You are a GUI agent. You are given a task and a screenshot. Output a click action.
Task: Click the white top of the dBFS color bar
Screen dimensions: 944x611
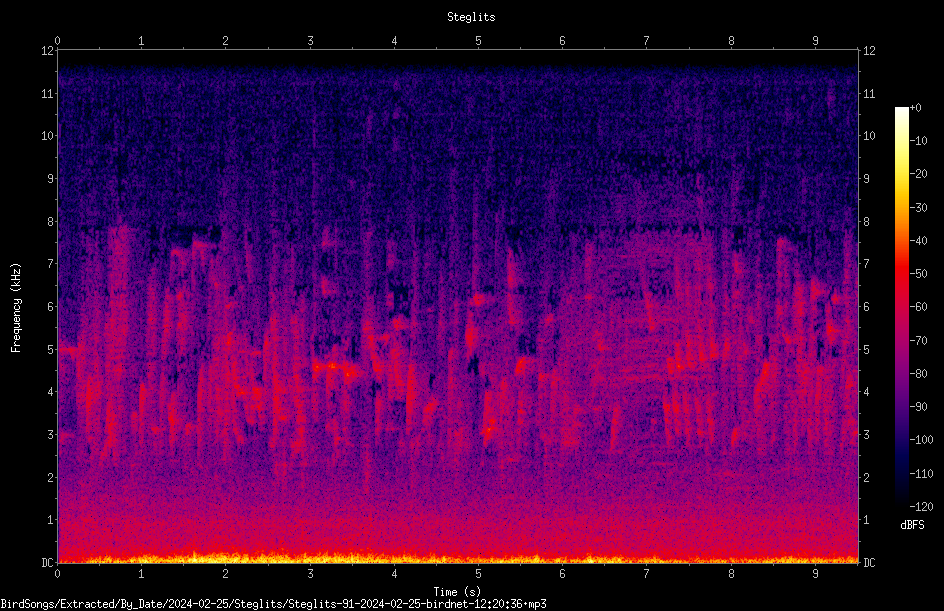pyautogui.click(x=901, y=112)
